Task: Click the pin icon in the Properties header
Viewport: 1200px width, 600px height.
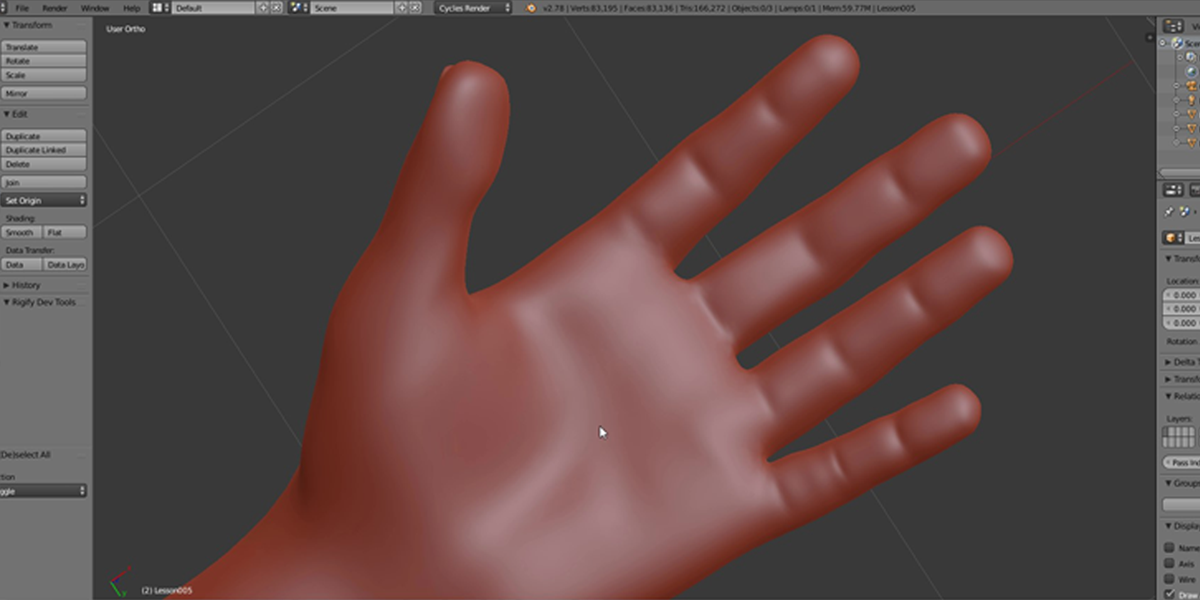Action: coord(1171,211)
